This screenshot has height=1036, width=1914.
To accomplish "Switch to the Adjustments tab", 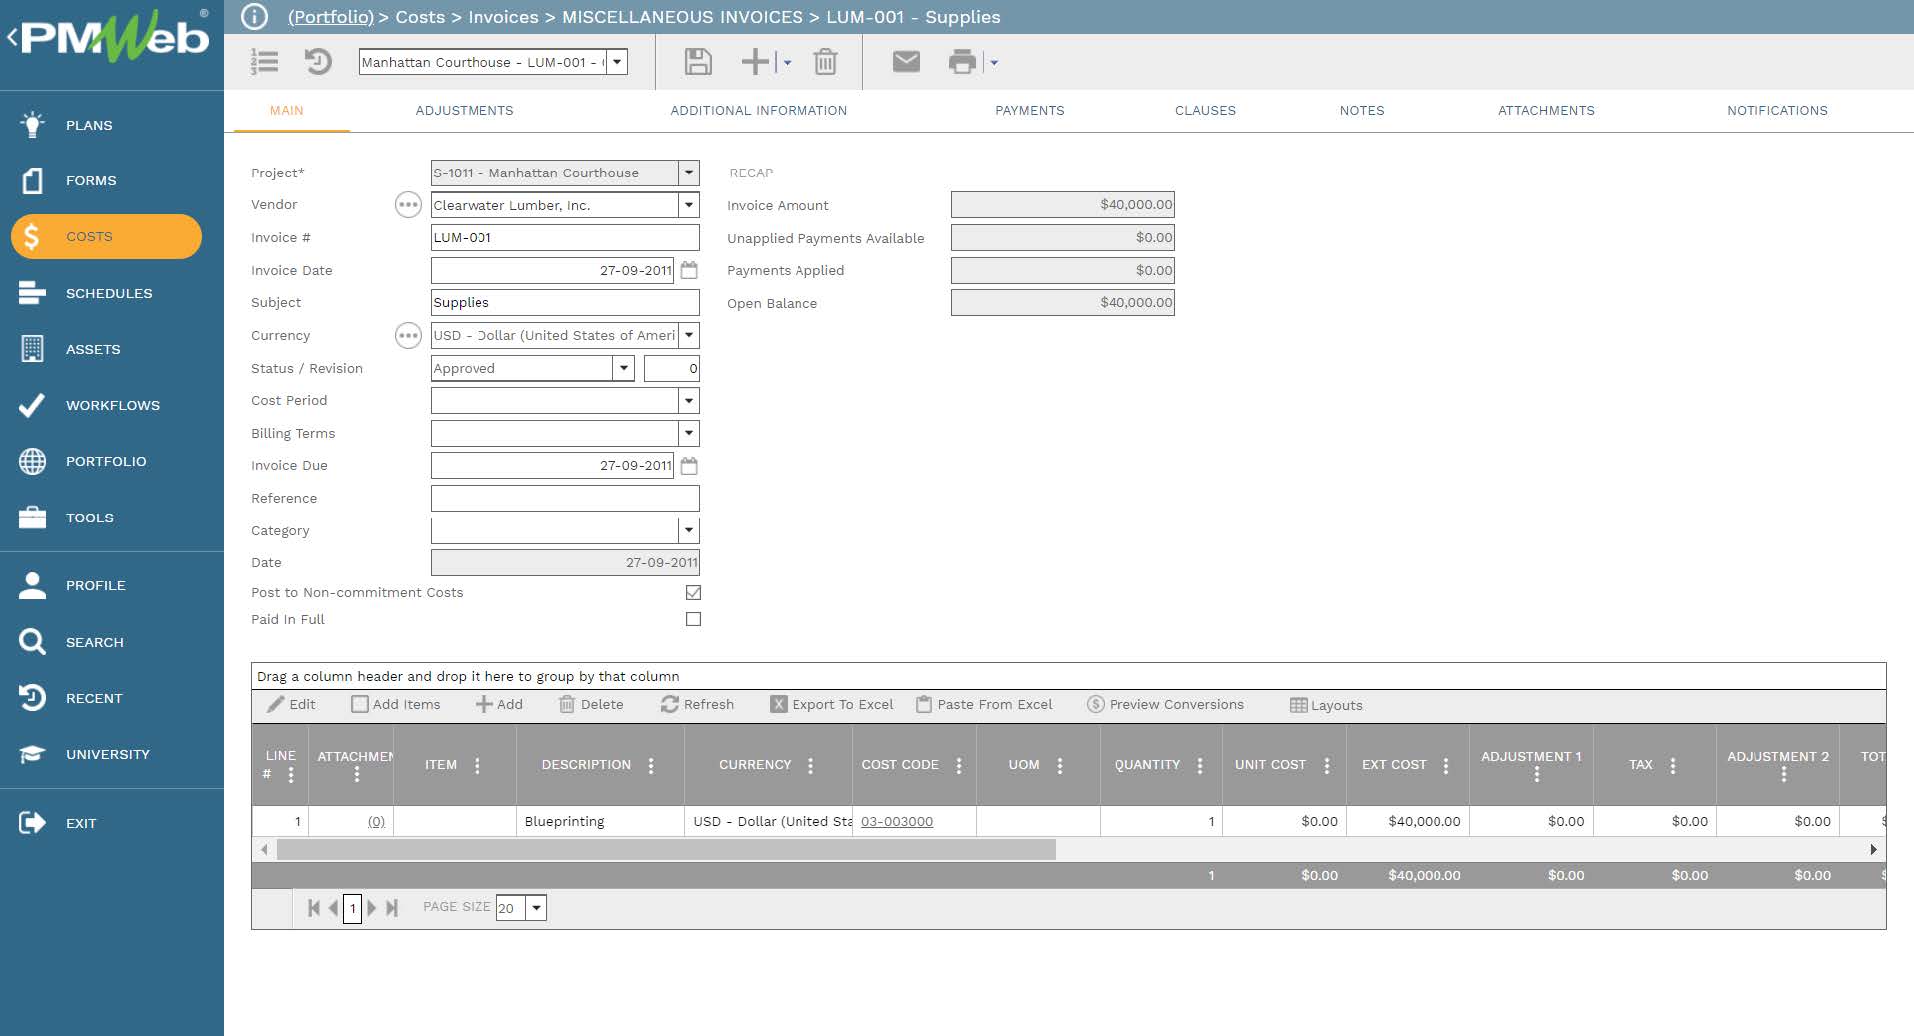I will click(x=464, y=111).
